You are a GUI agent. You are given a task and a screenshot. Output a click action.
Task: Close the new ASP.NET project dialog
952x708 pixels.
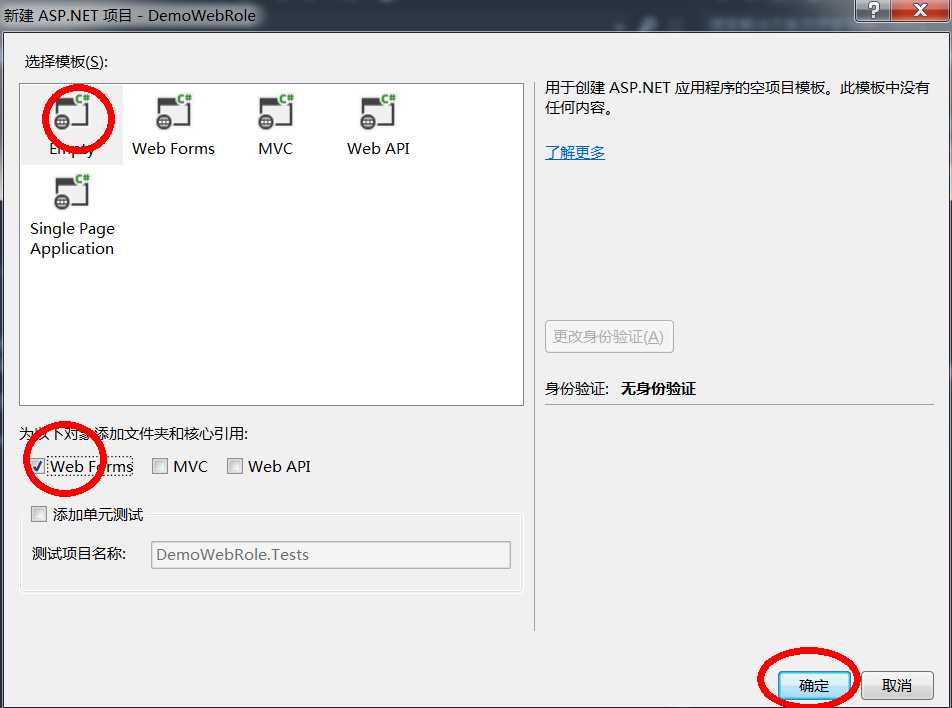(x=920, y=10)
